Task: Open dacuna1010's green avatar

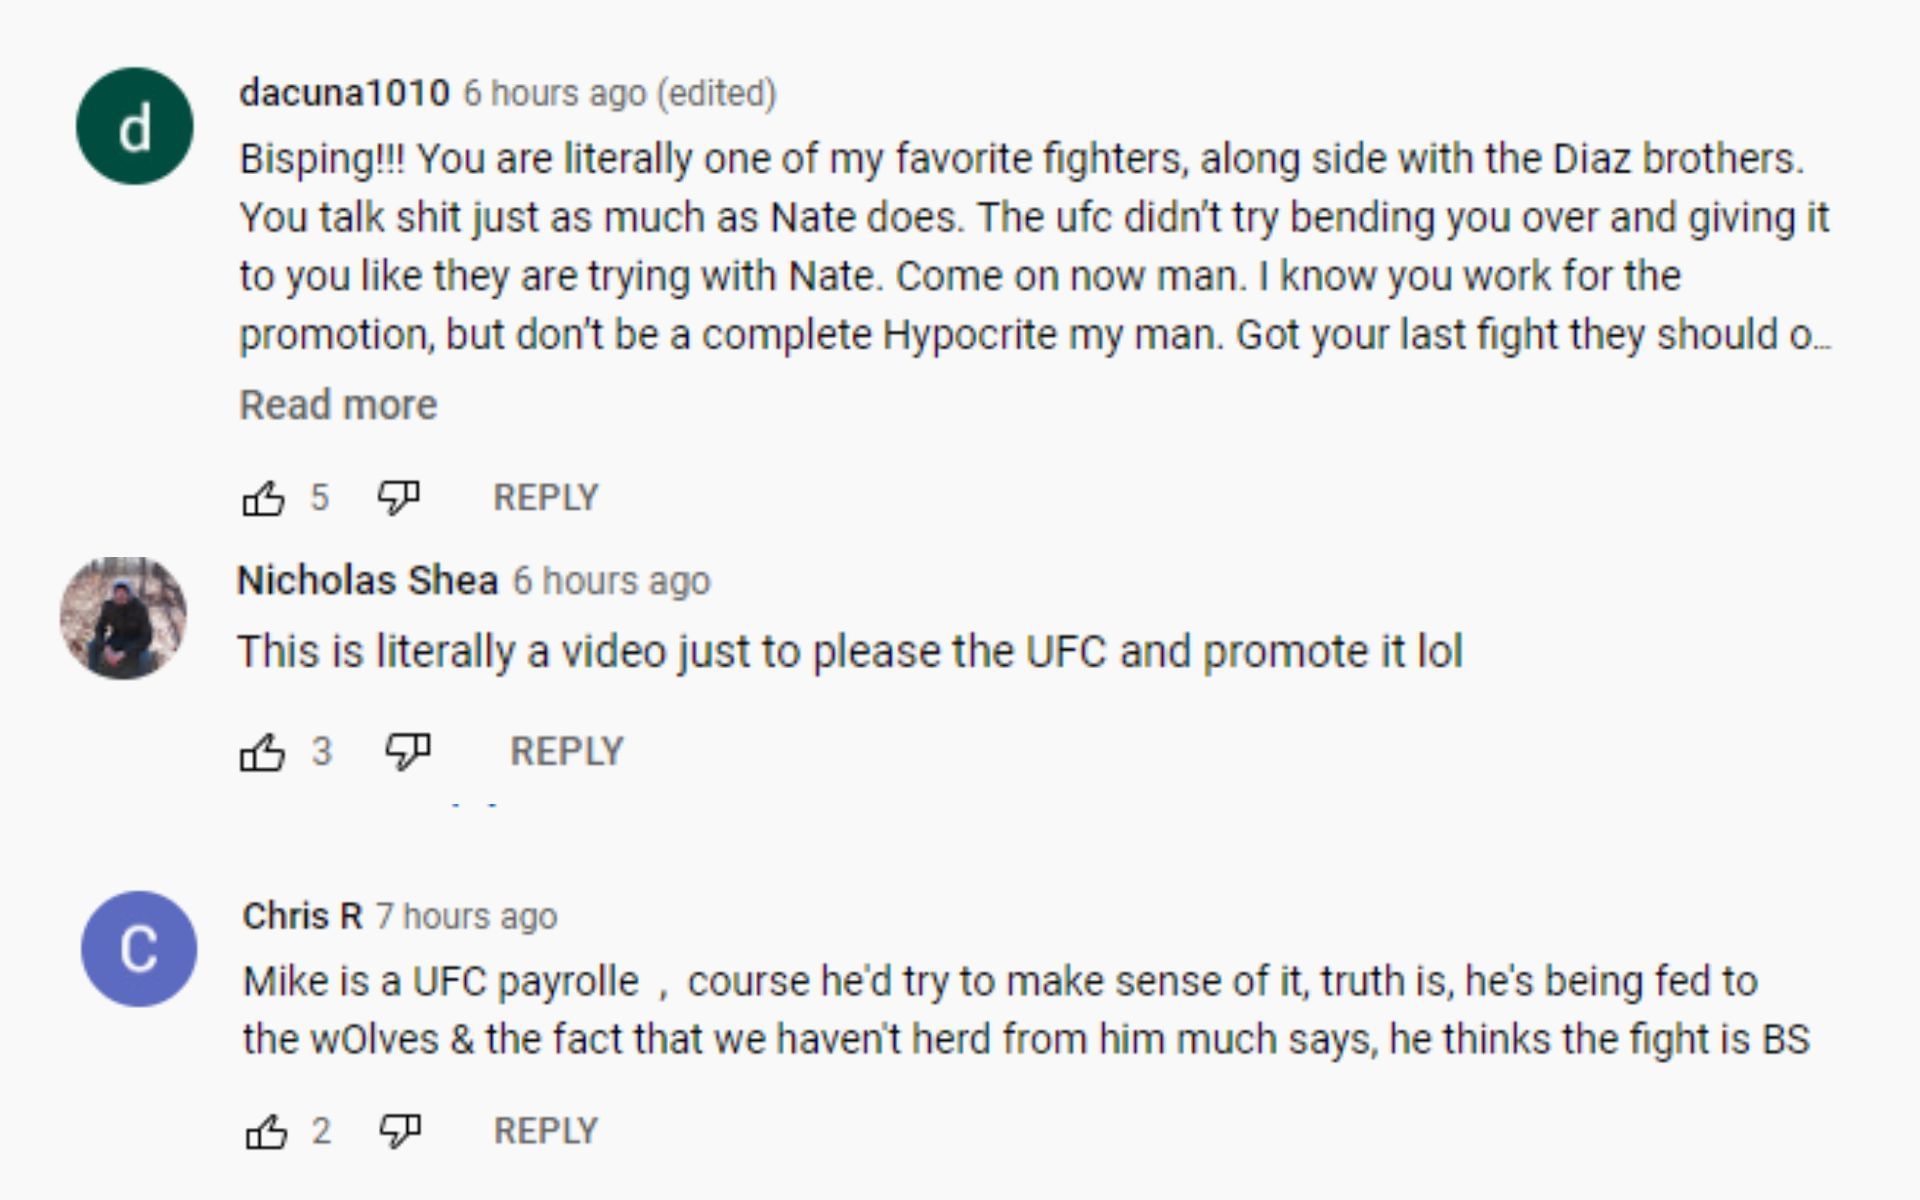Action: (x=135, y=126)
